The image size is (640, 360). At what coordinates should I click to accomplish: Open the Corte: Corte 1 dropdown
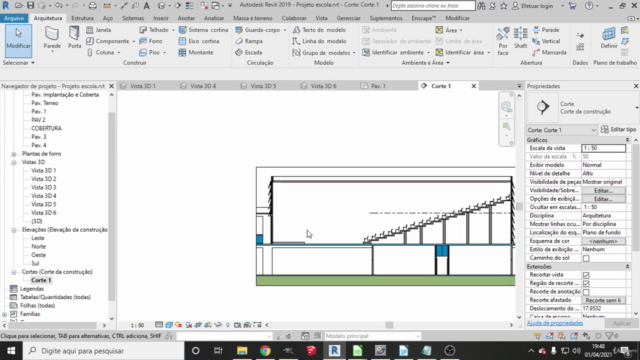561,130
